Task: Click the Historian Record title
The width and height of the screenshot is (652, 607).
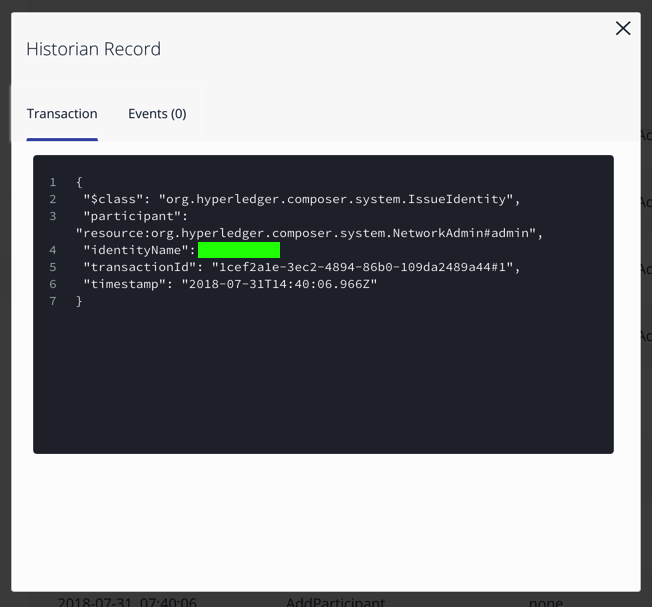Action: tap(93, 49)
